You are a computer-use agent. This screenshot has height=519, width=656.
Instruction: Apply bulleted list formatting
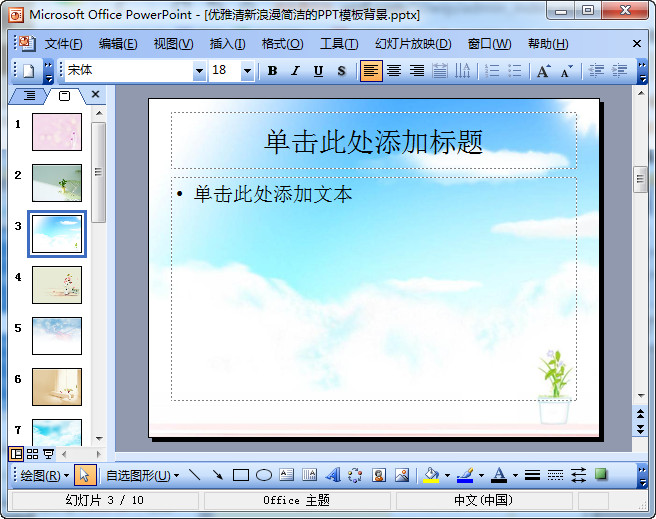(515, 71)
